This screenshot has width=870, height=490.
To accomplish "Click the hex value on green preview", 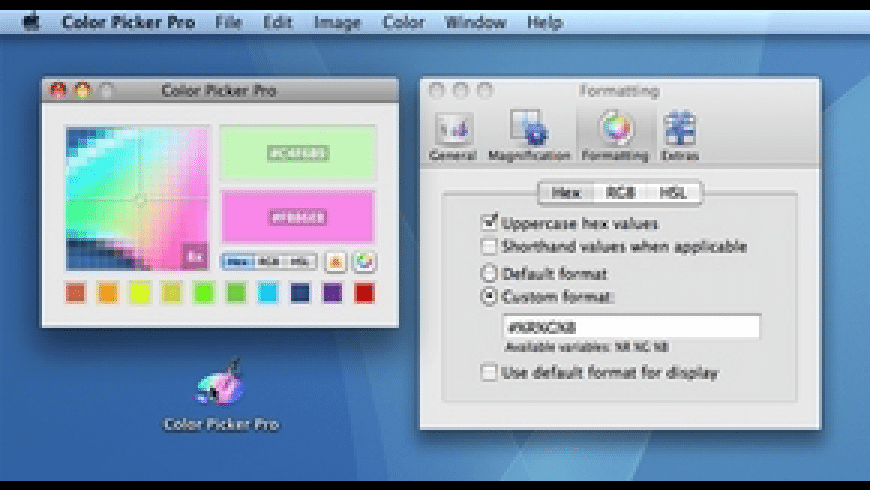I will (299, 153).
